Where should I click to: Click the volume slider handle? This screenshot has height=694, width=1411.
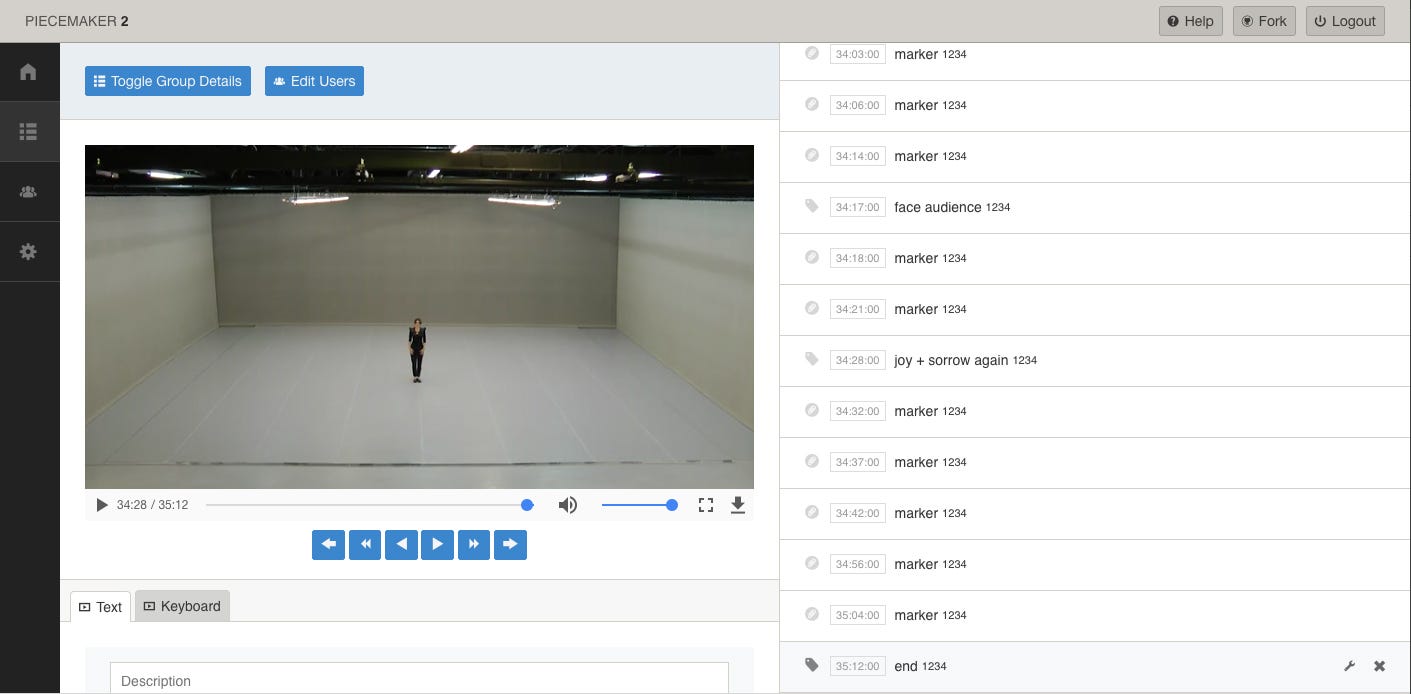pos(672,505)
